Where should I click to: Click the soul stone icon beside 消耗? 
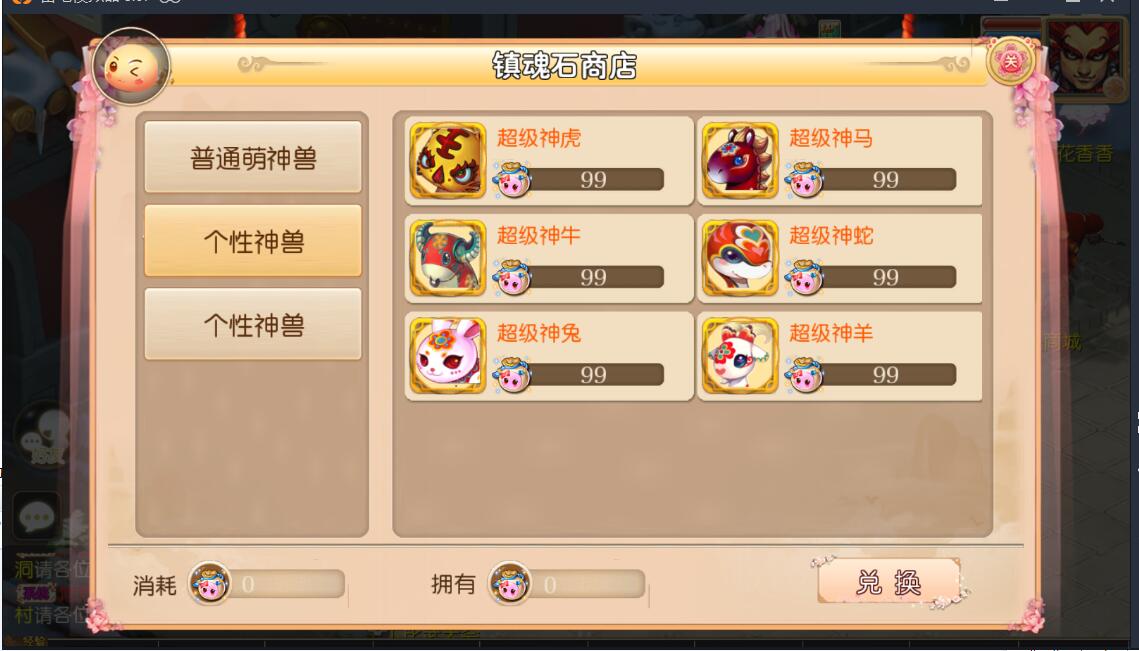coord(210,583)
